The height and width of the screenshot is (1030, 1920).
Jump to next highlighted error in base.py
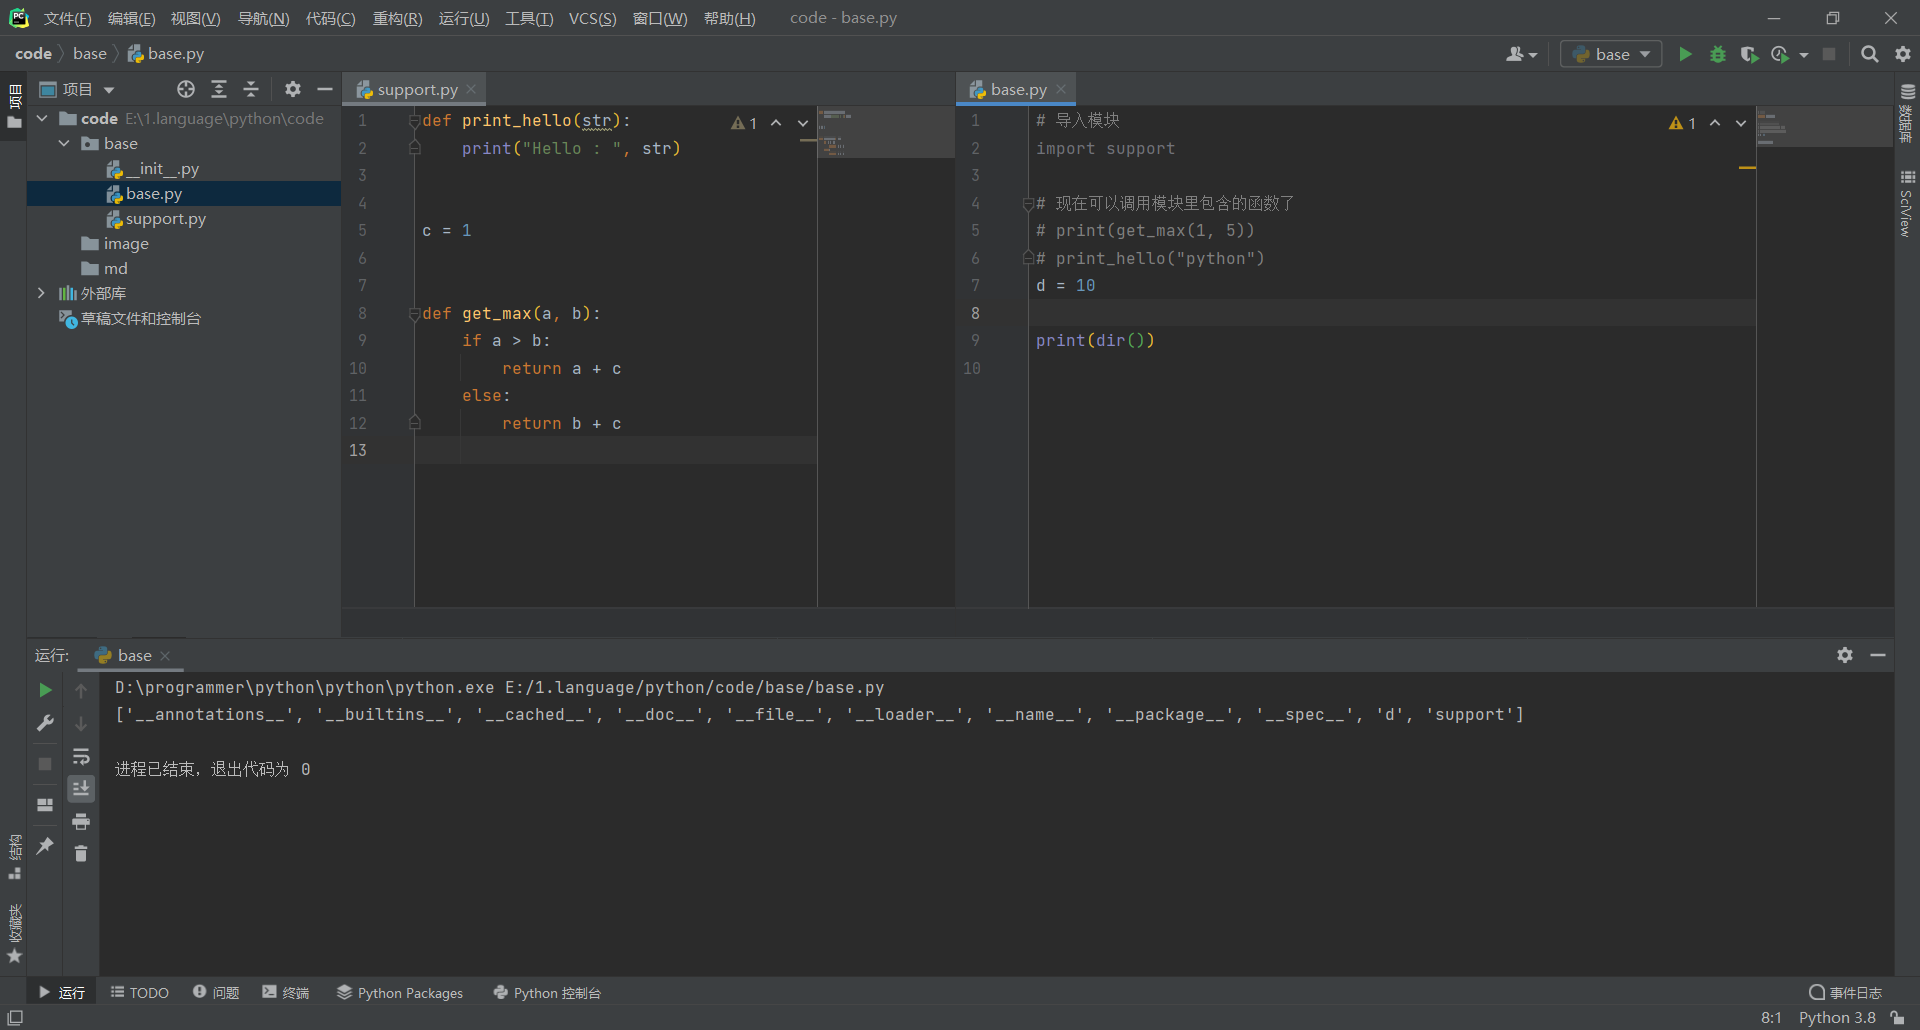1741,123
